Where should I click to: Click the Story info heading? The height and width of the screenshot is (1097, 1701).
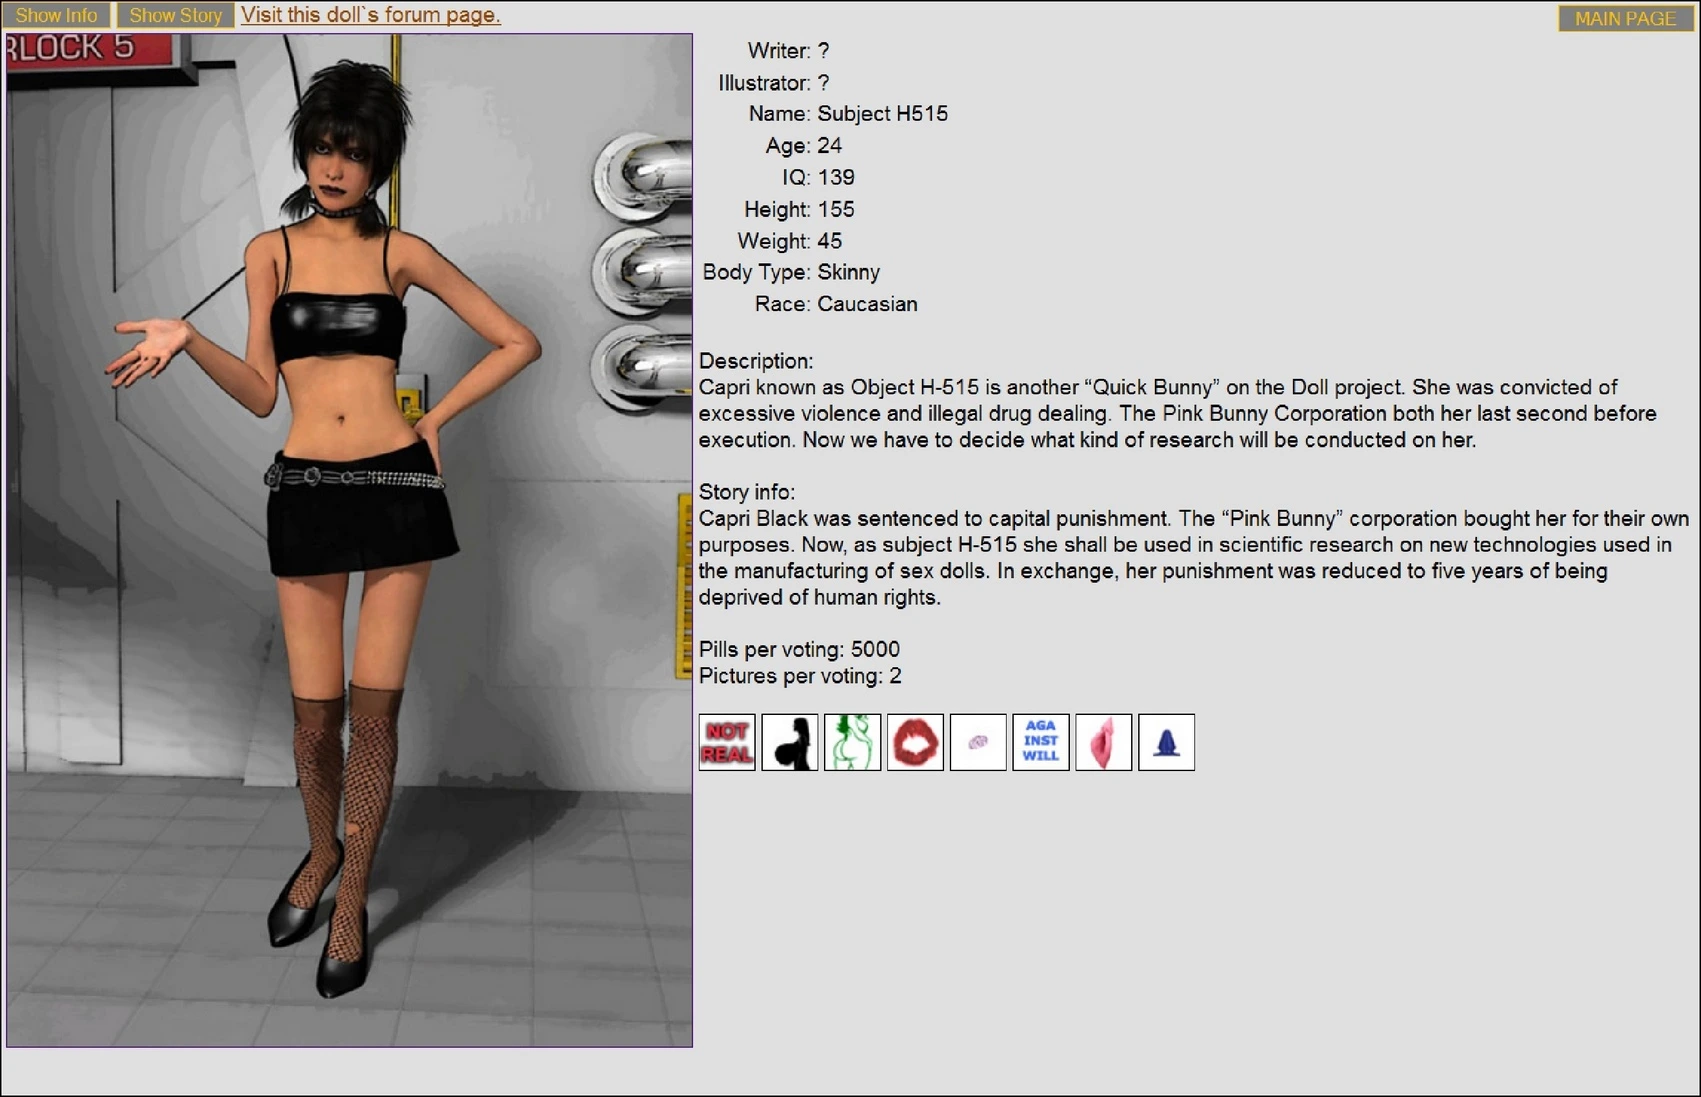[x=747, y=492]
